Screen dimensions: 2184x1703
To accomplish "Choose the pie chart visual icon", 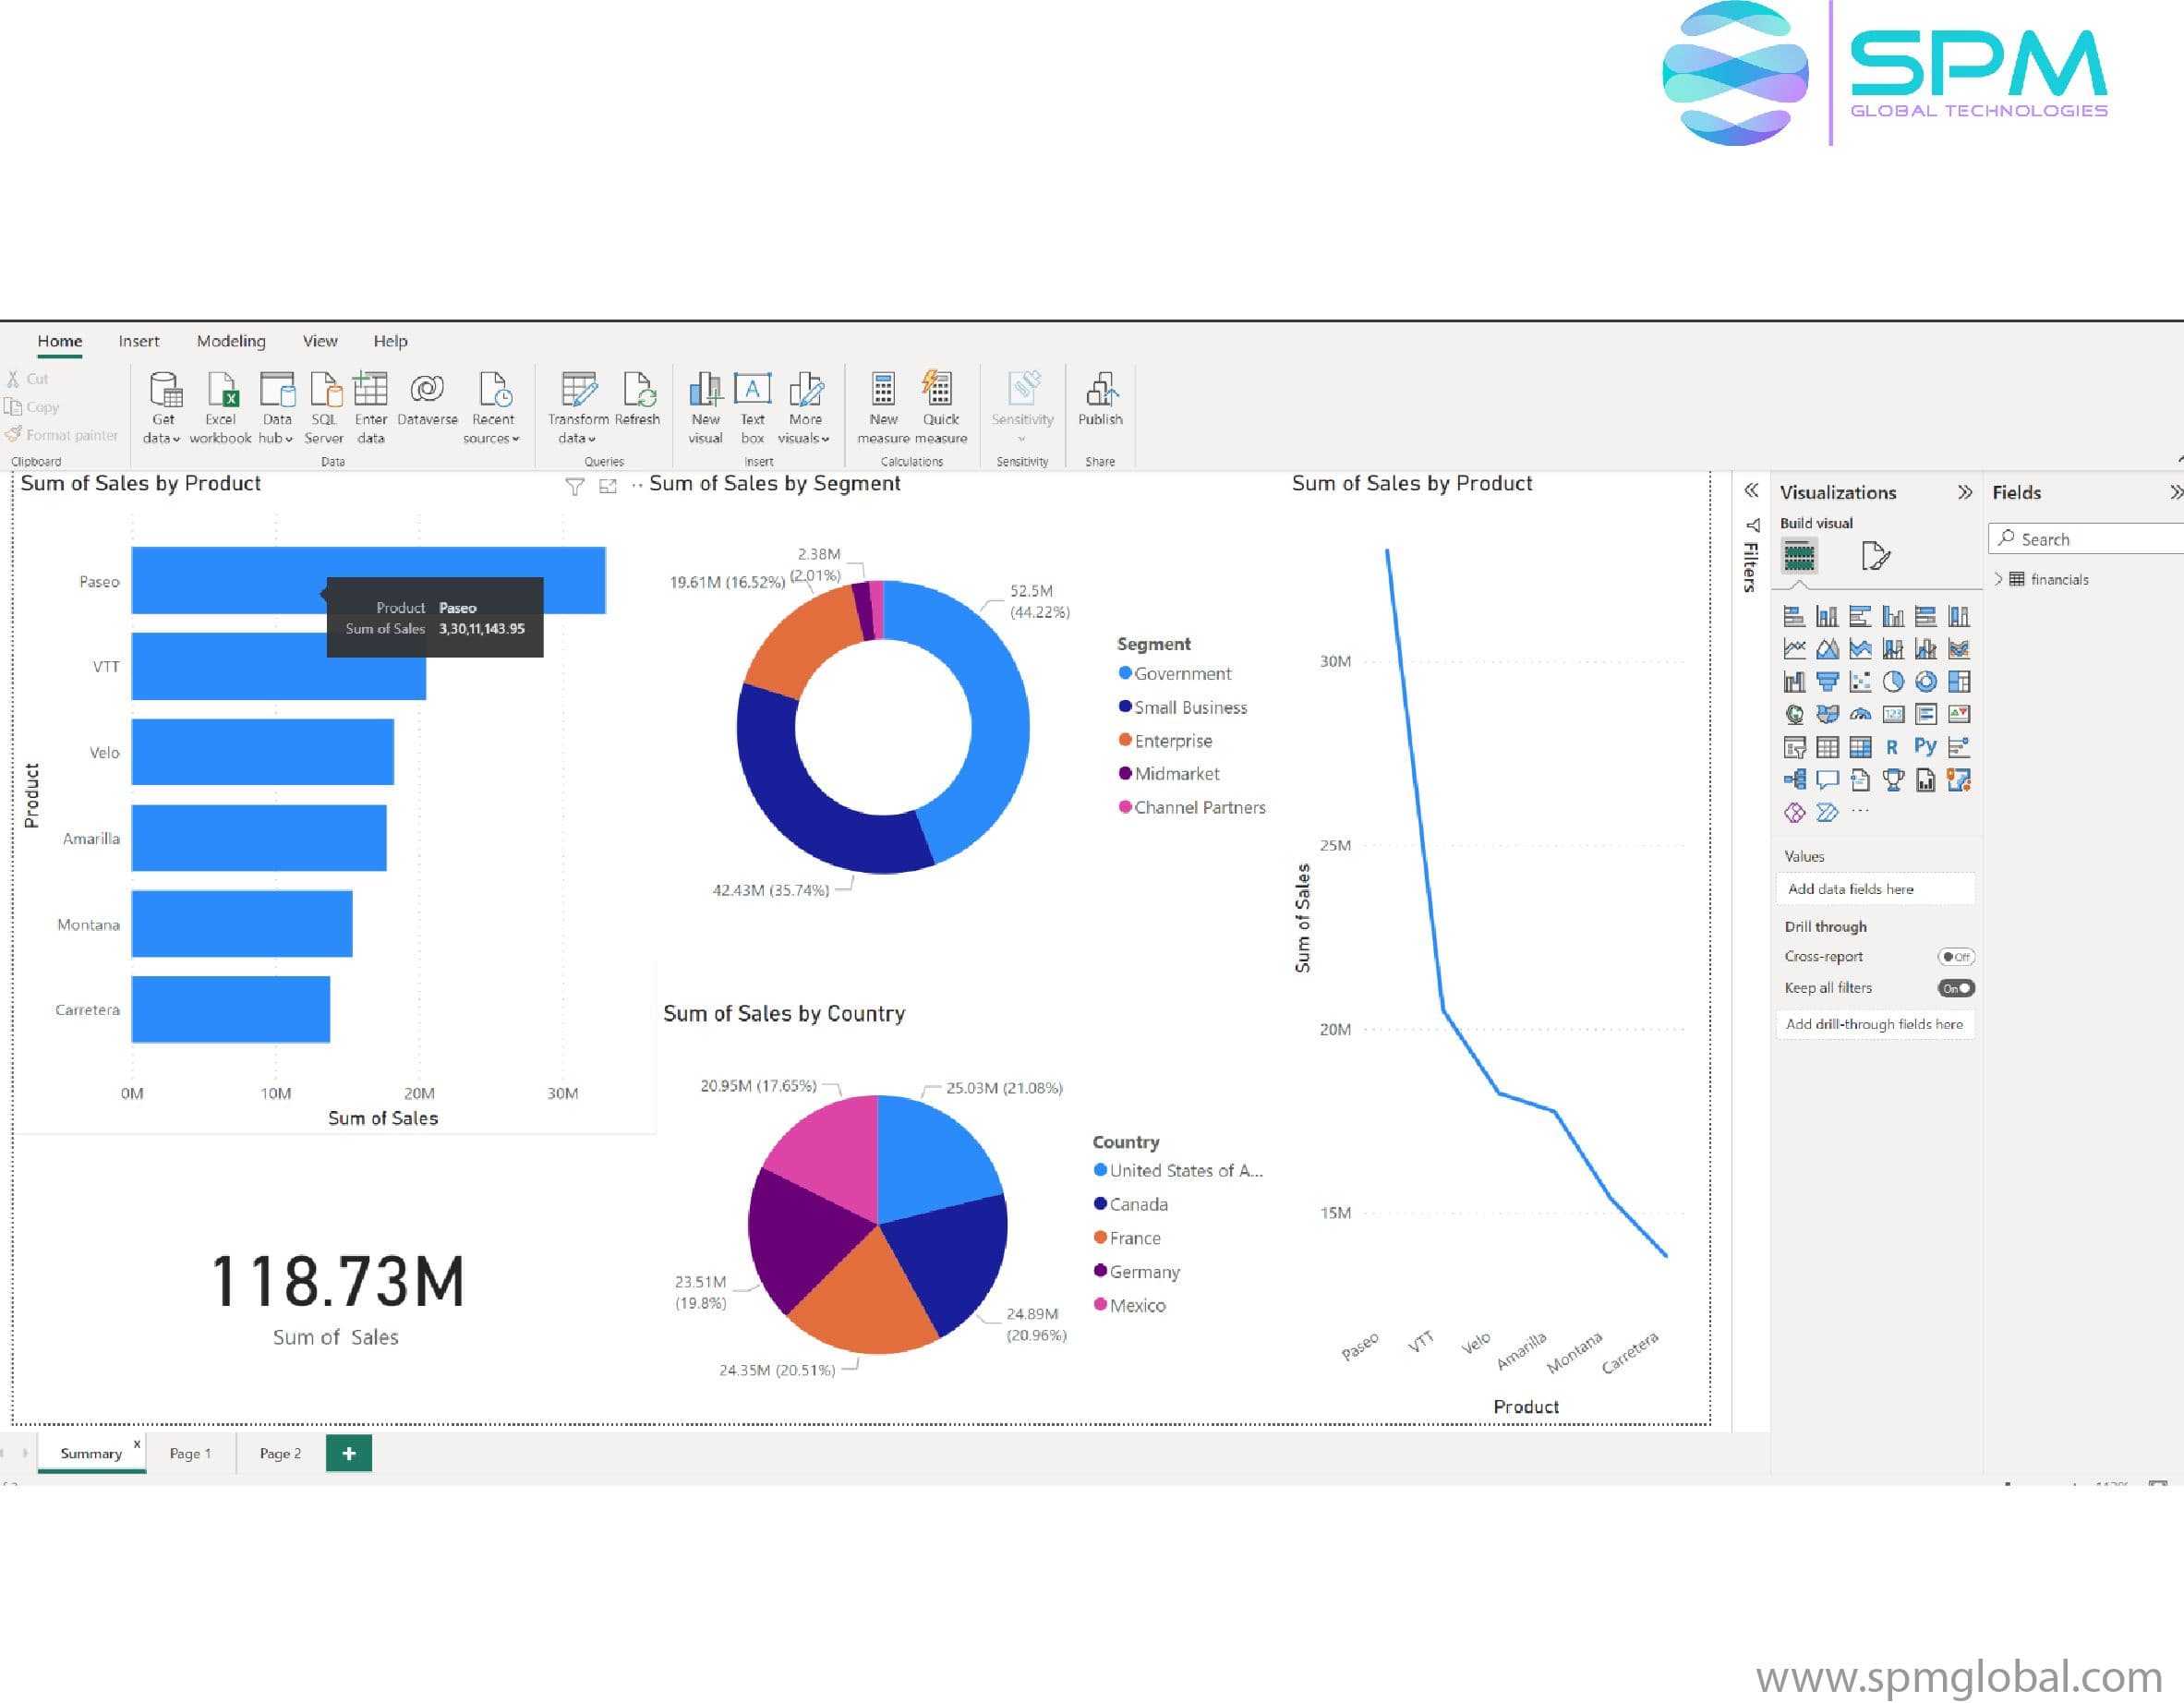I will pyautogui.click(x=1893, y=682).
